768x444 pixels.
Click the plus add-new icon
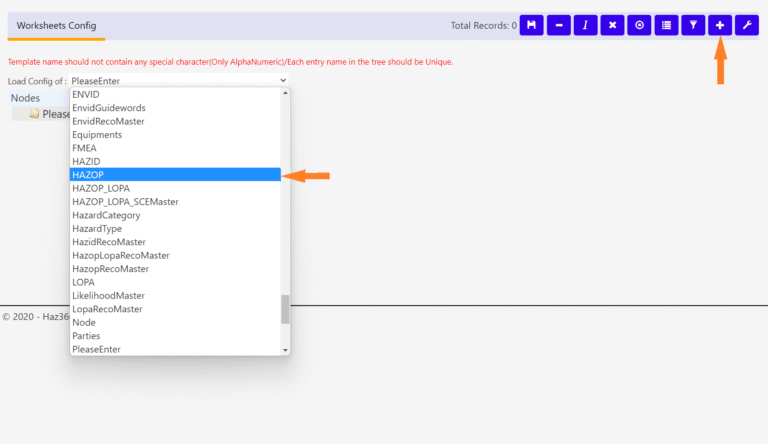[720, 25]
